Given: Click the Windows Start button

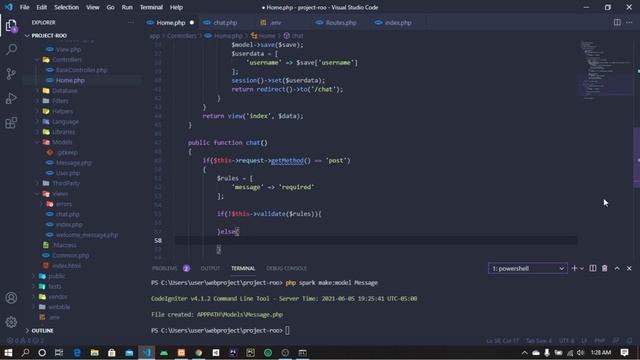Looking at the screenshot, I should (x=8, y=353).
